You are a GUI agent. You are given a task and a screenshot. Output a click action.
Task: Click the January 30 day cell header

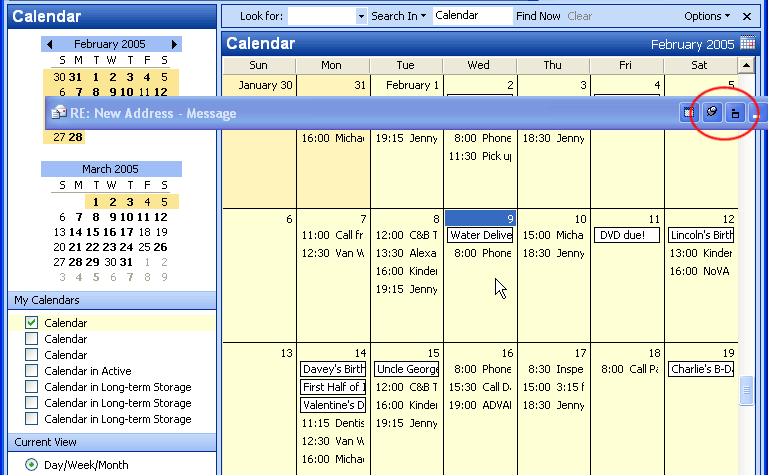260,85
